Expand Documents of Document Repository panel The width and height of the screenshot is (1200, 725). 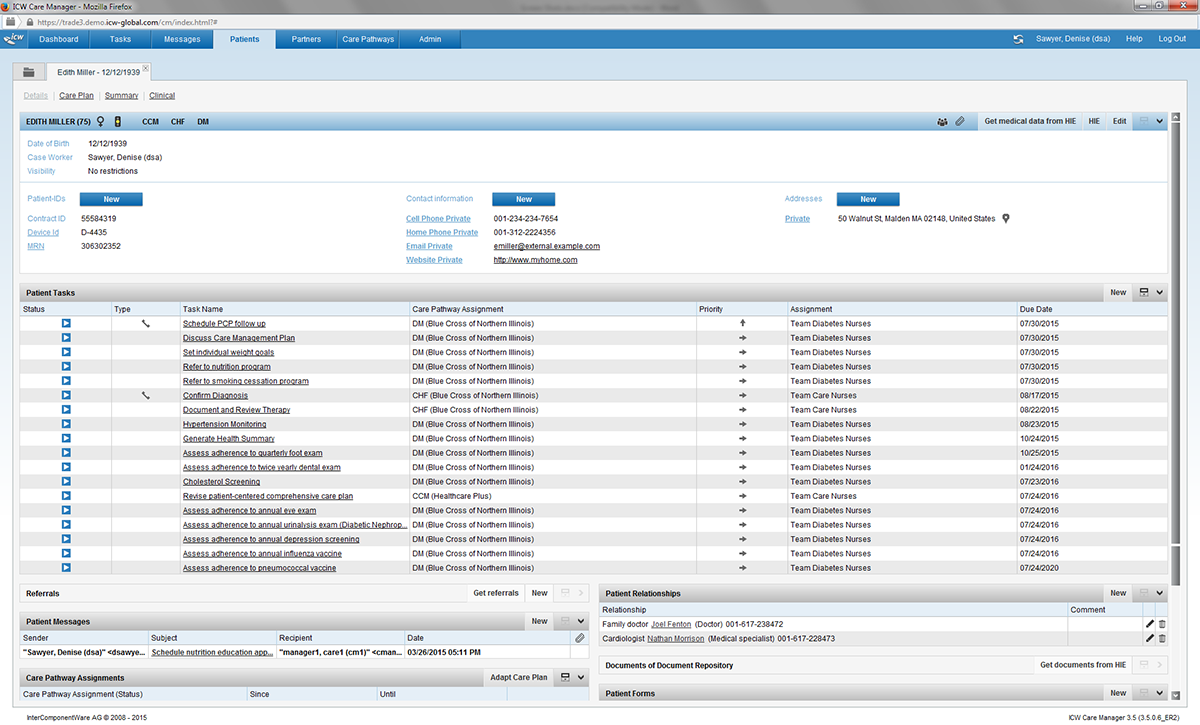1160,665
